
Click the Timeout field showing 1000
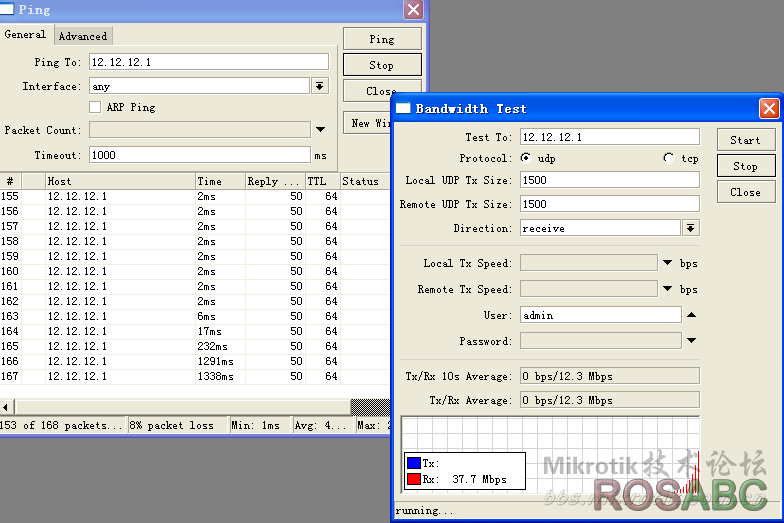(200, 155)
